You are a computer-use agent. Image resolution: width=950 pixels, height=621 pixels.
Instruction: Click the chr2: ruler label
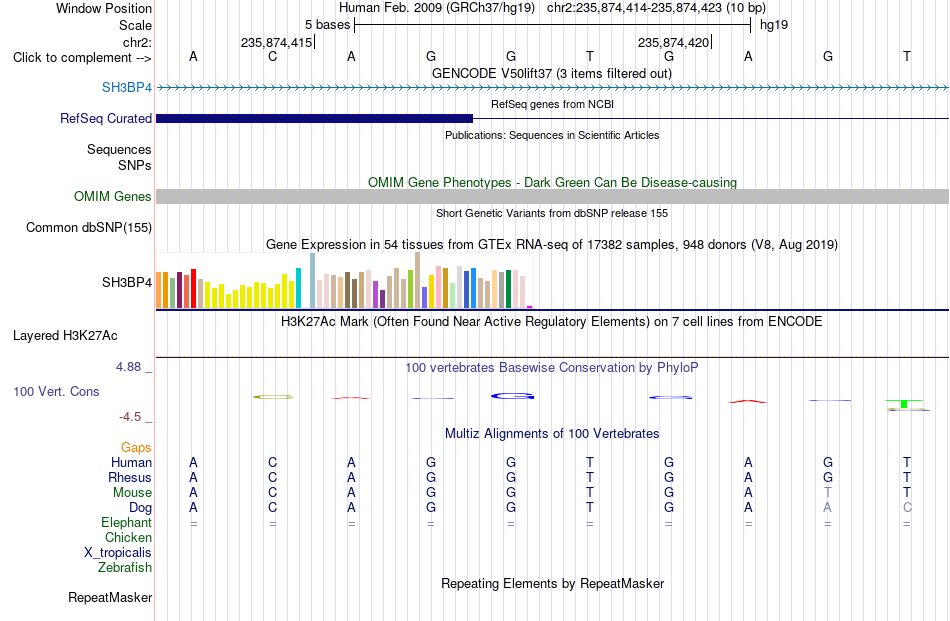coord(138,42)
